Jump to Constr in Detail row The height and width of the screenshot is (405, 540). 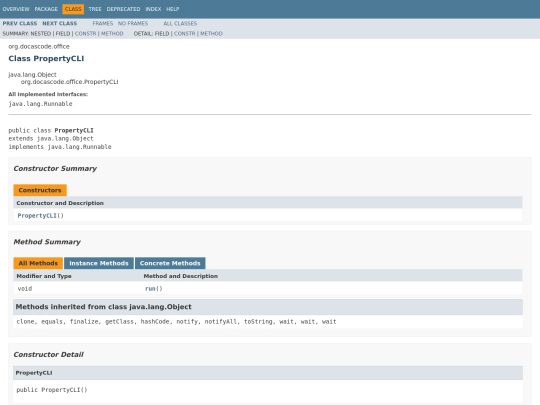click(x=185, y=33)
